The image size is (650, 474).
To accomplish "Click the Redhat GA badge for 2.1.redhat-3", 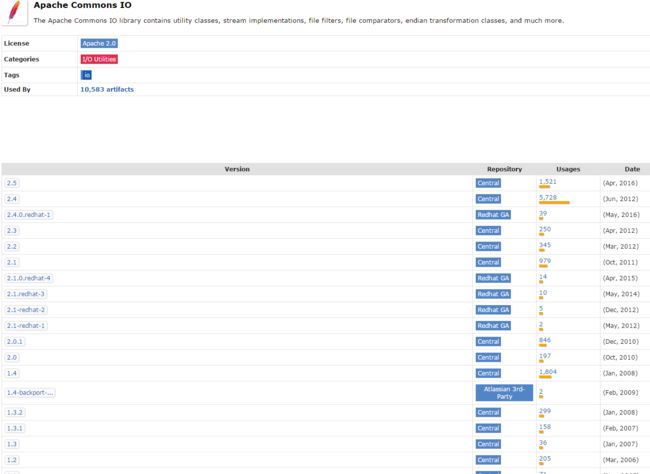I will point(493,294).
